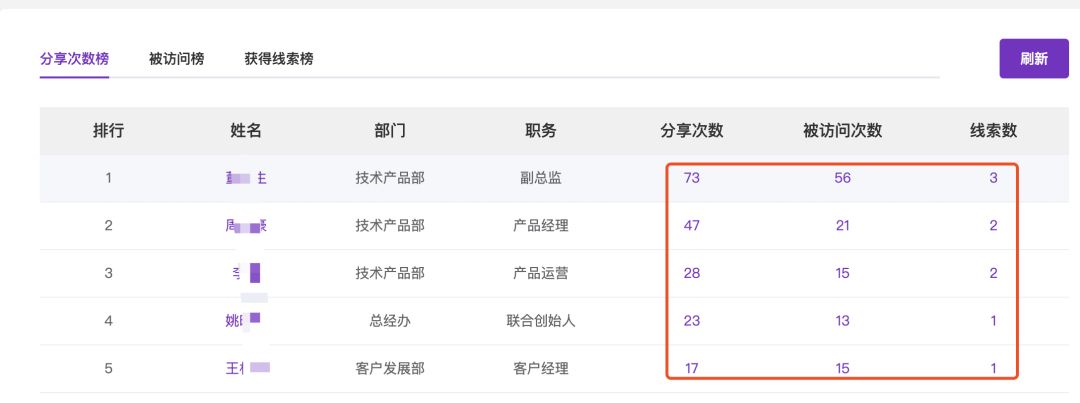Click visit count 21 for the 产品经理 row
Image resolution: width=1080 pixels, height=403 pixels.
842,226
